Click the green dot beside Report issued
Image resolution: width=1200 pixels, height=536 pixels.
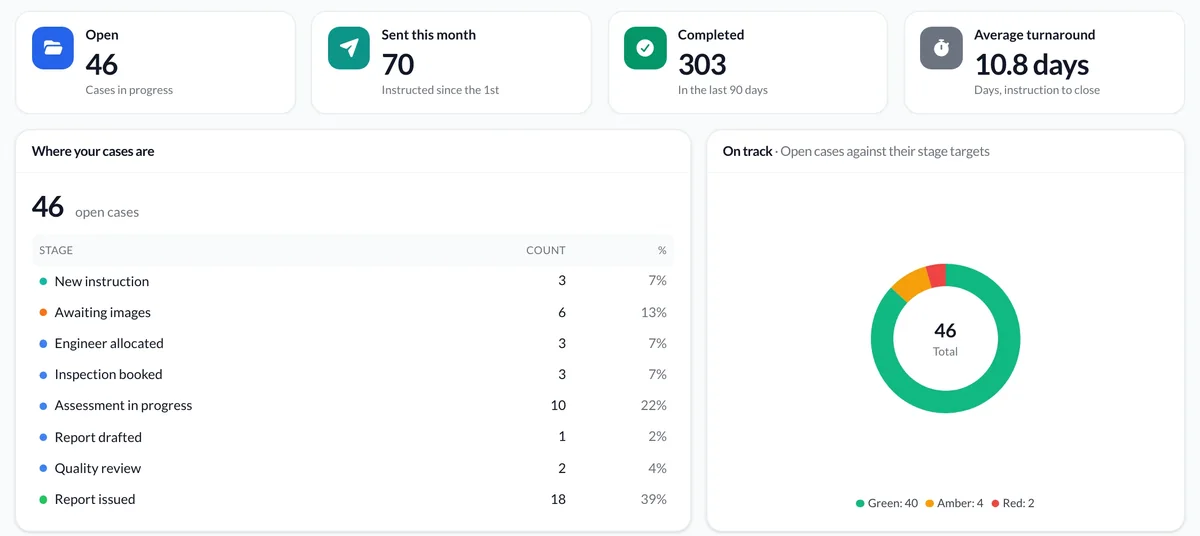tap(43, 500)
